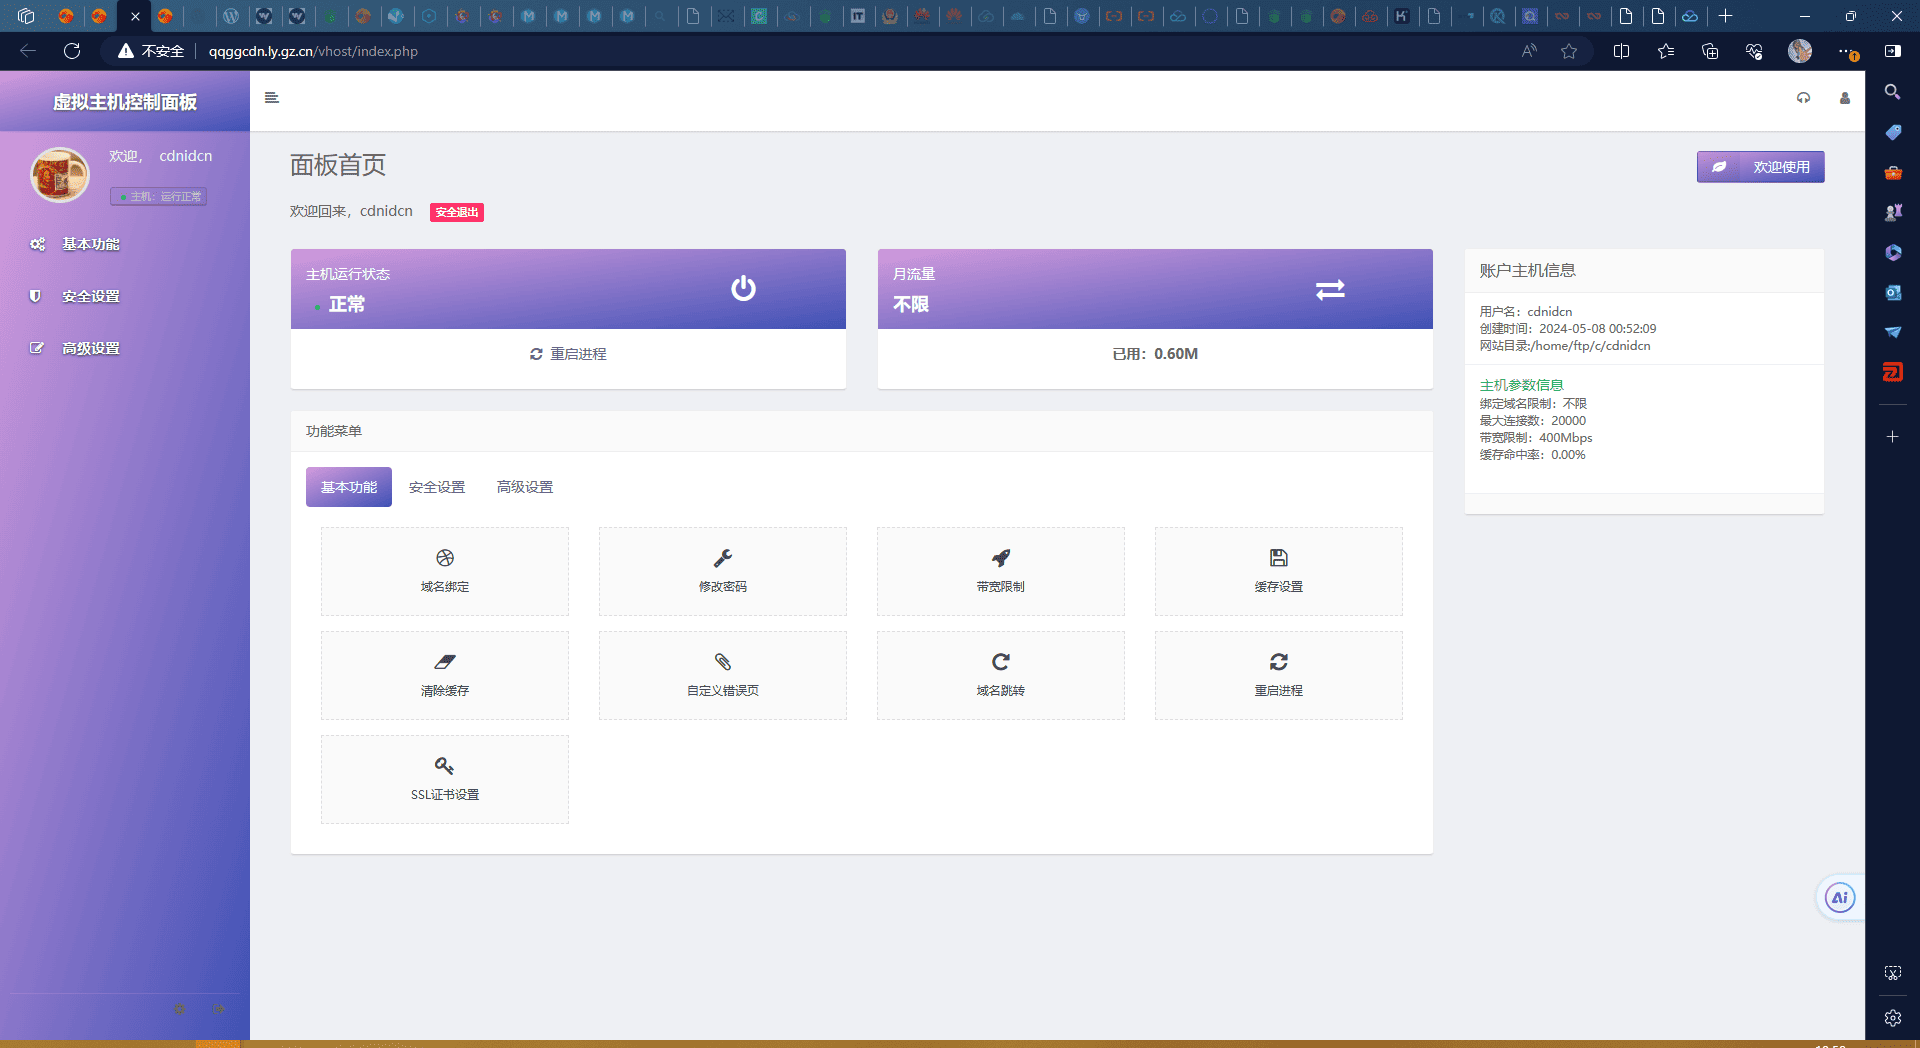Open the SSL证书设置 key tile

coord(444,779)
